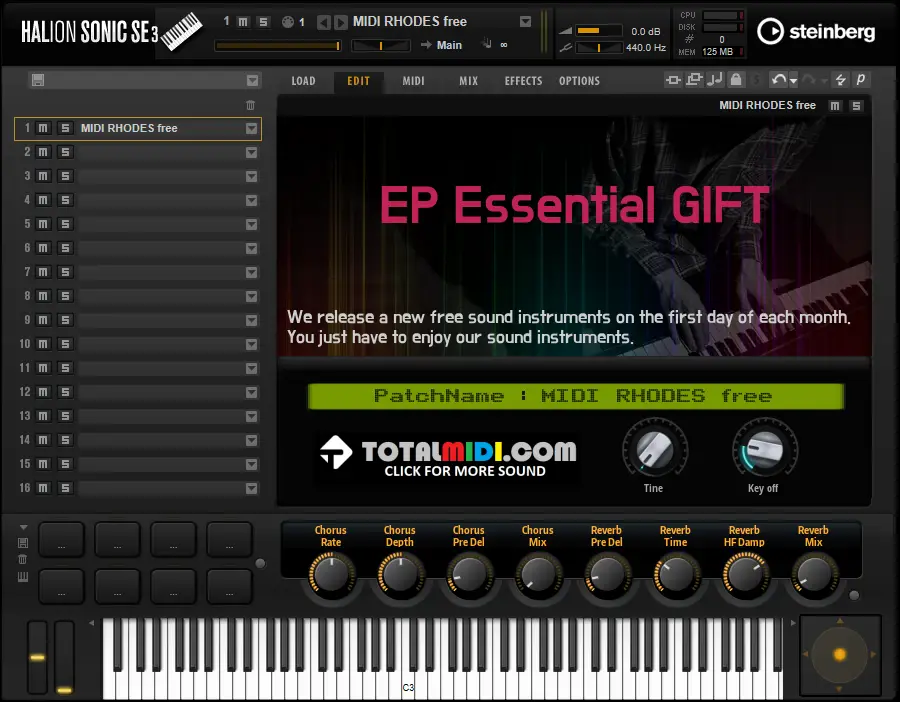Click the Reverb Mix knob
Viewport: 900px width, 702px height.
coord(814,573)
